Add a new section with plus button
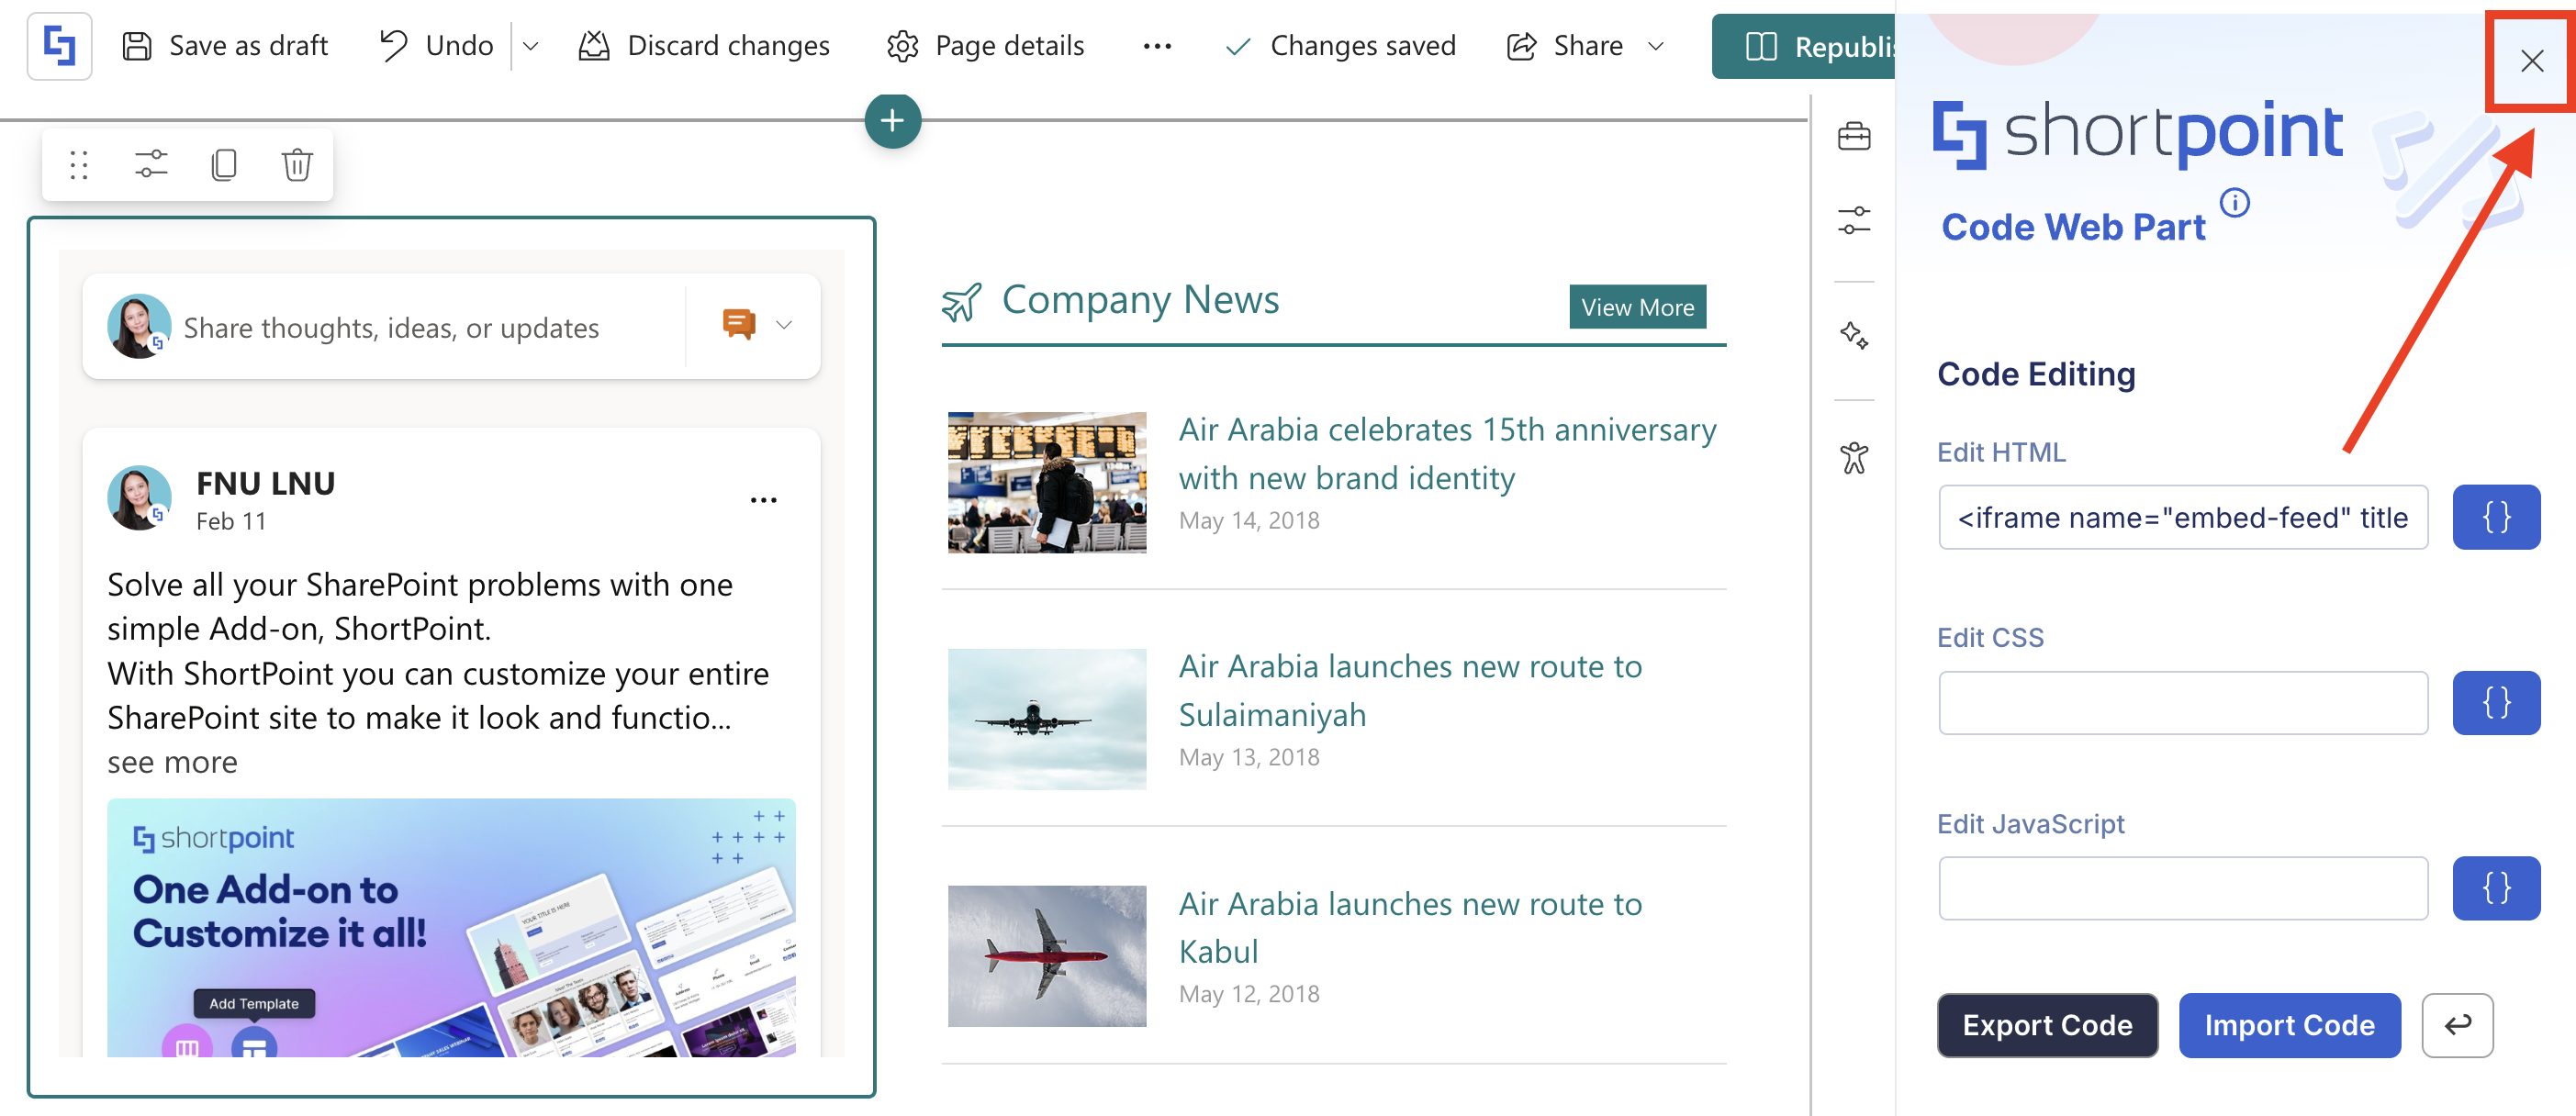Screen dimensions: 2576x1116 892,121
